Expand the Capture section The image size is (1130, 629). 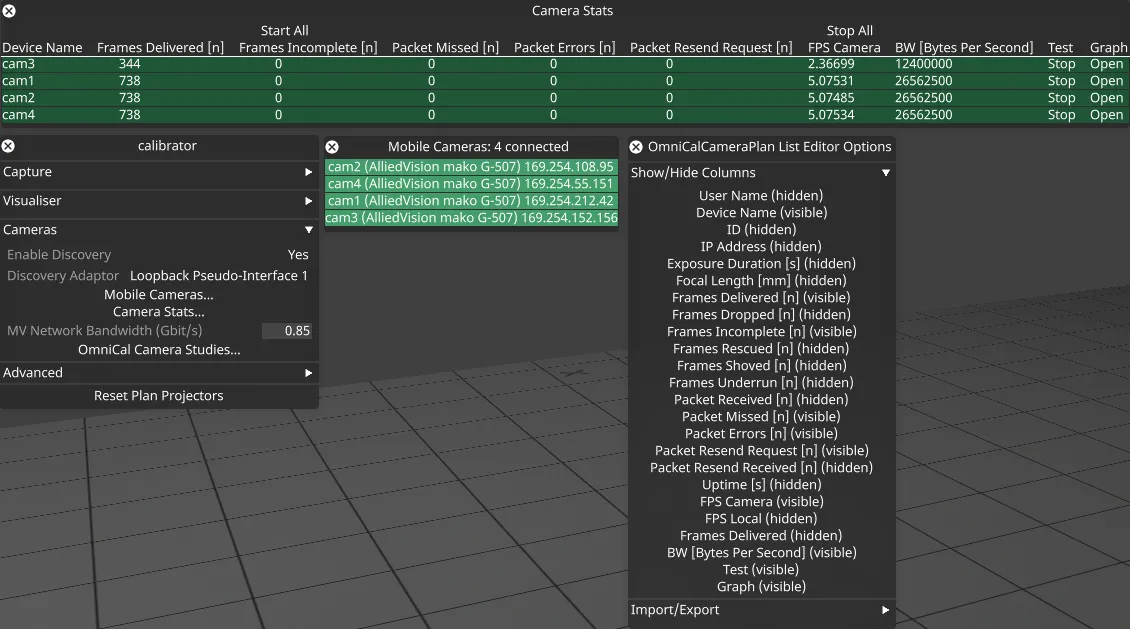point(159,172)
